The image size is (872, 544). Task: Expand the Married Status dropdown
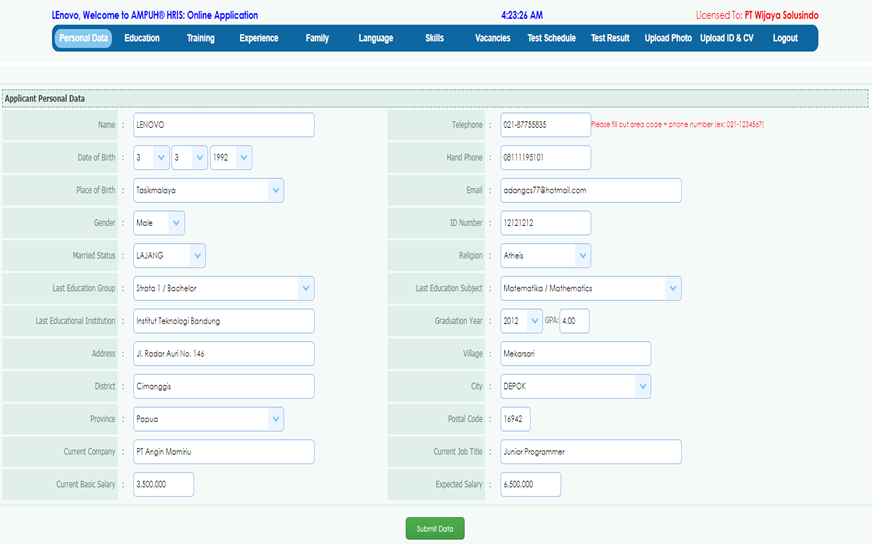tap(169, 256)
